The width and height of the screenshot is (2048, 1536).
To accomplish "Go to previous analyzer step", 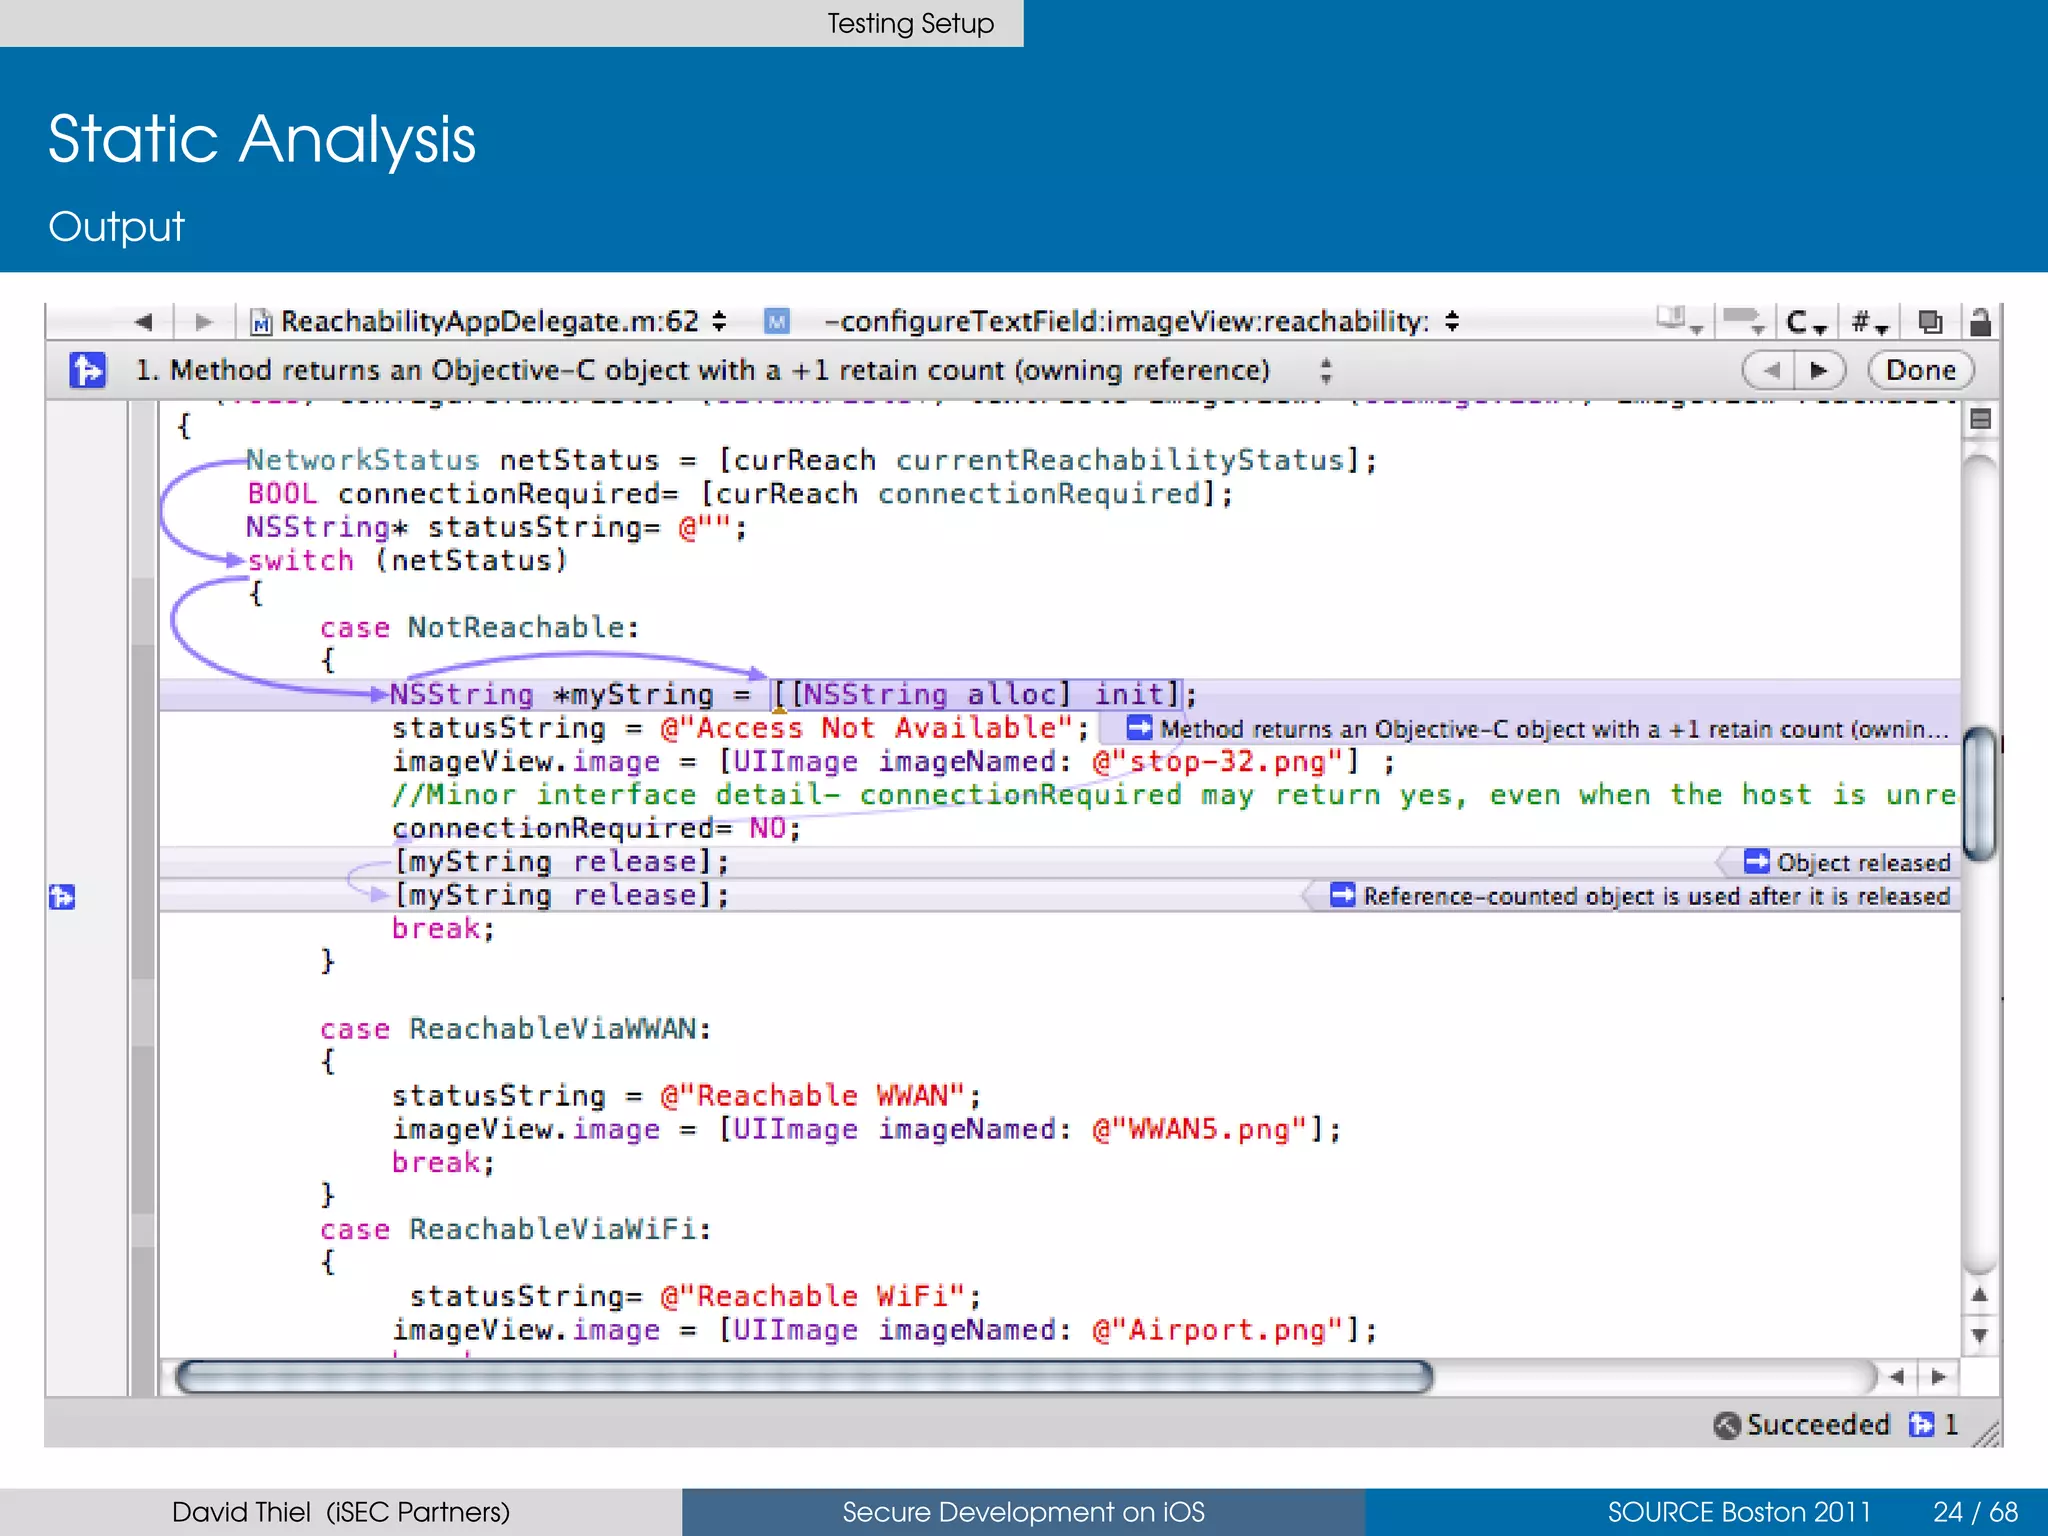I will tap(1769, 371).
